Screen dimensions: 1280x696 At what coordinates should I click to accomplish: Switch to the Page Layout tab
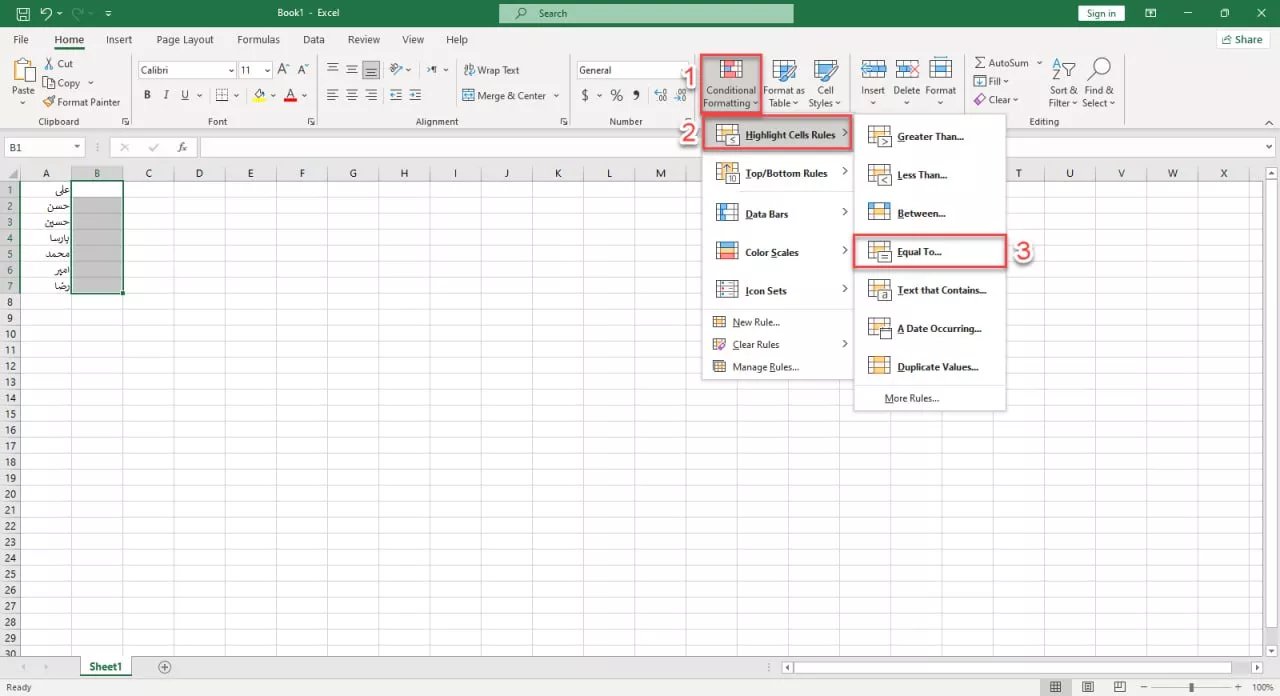185,40
